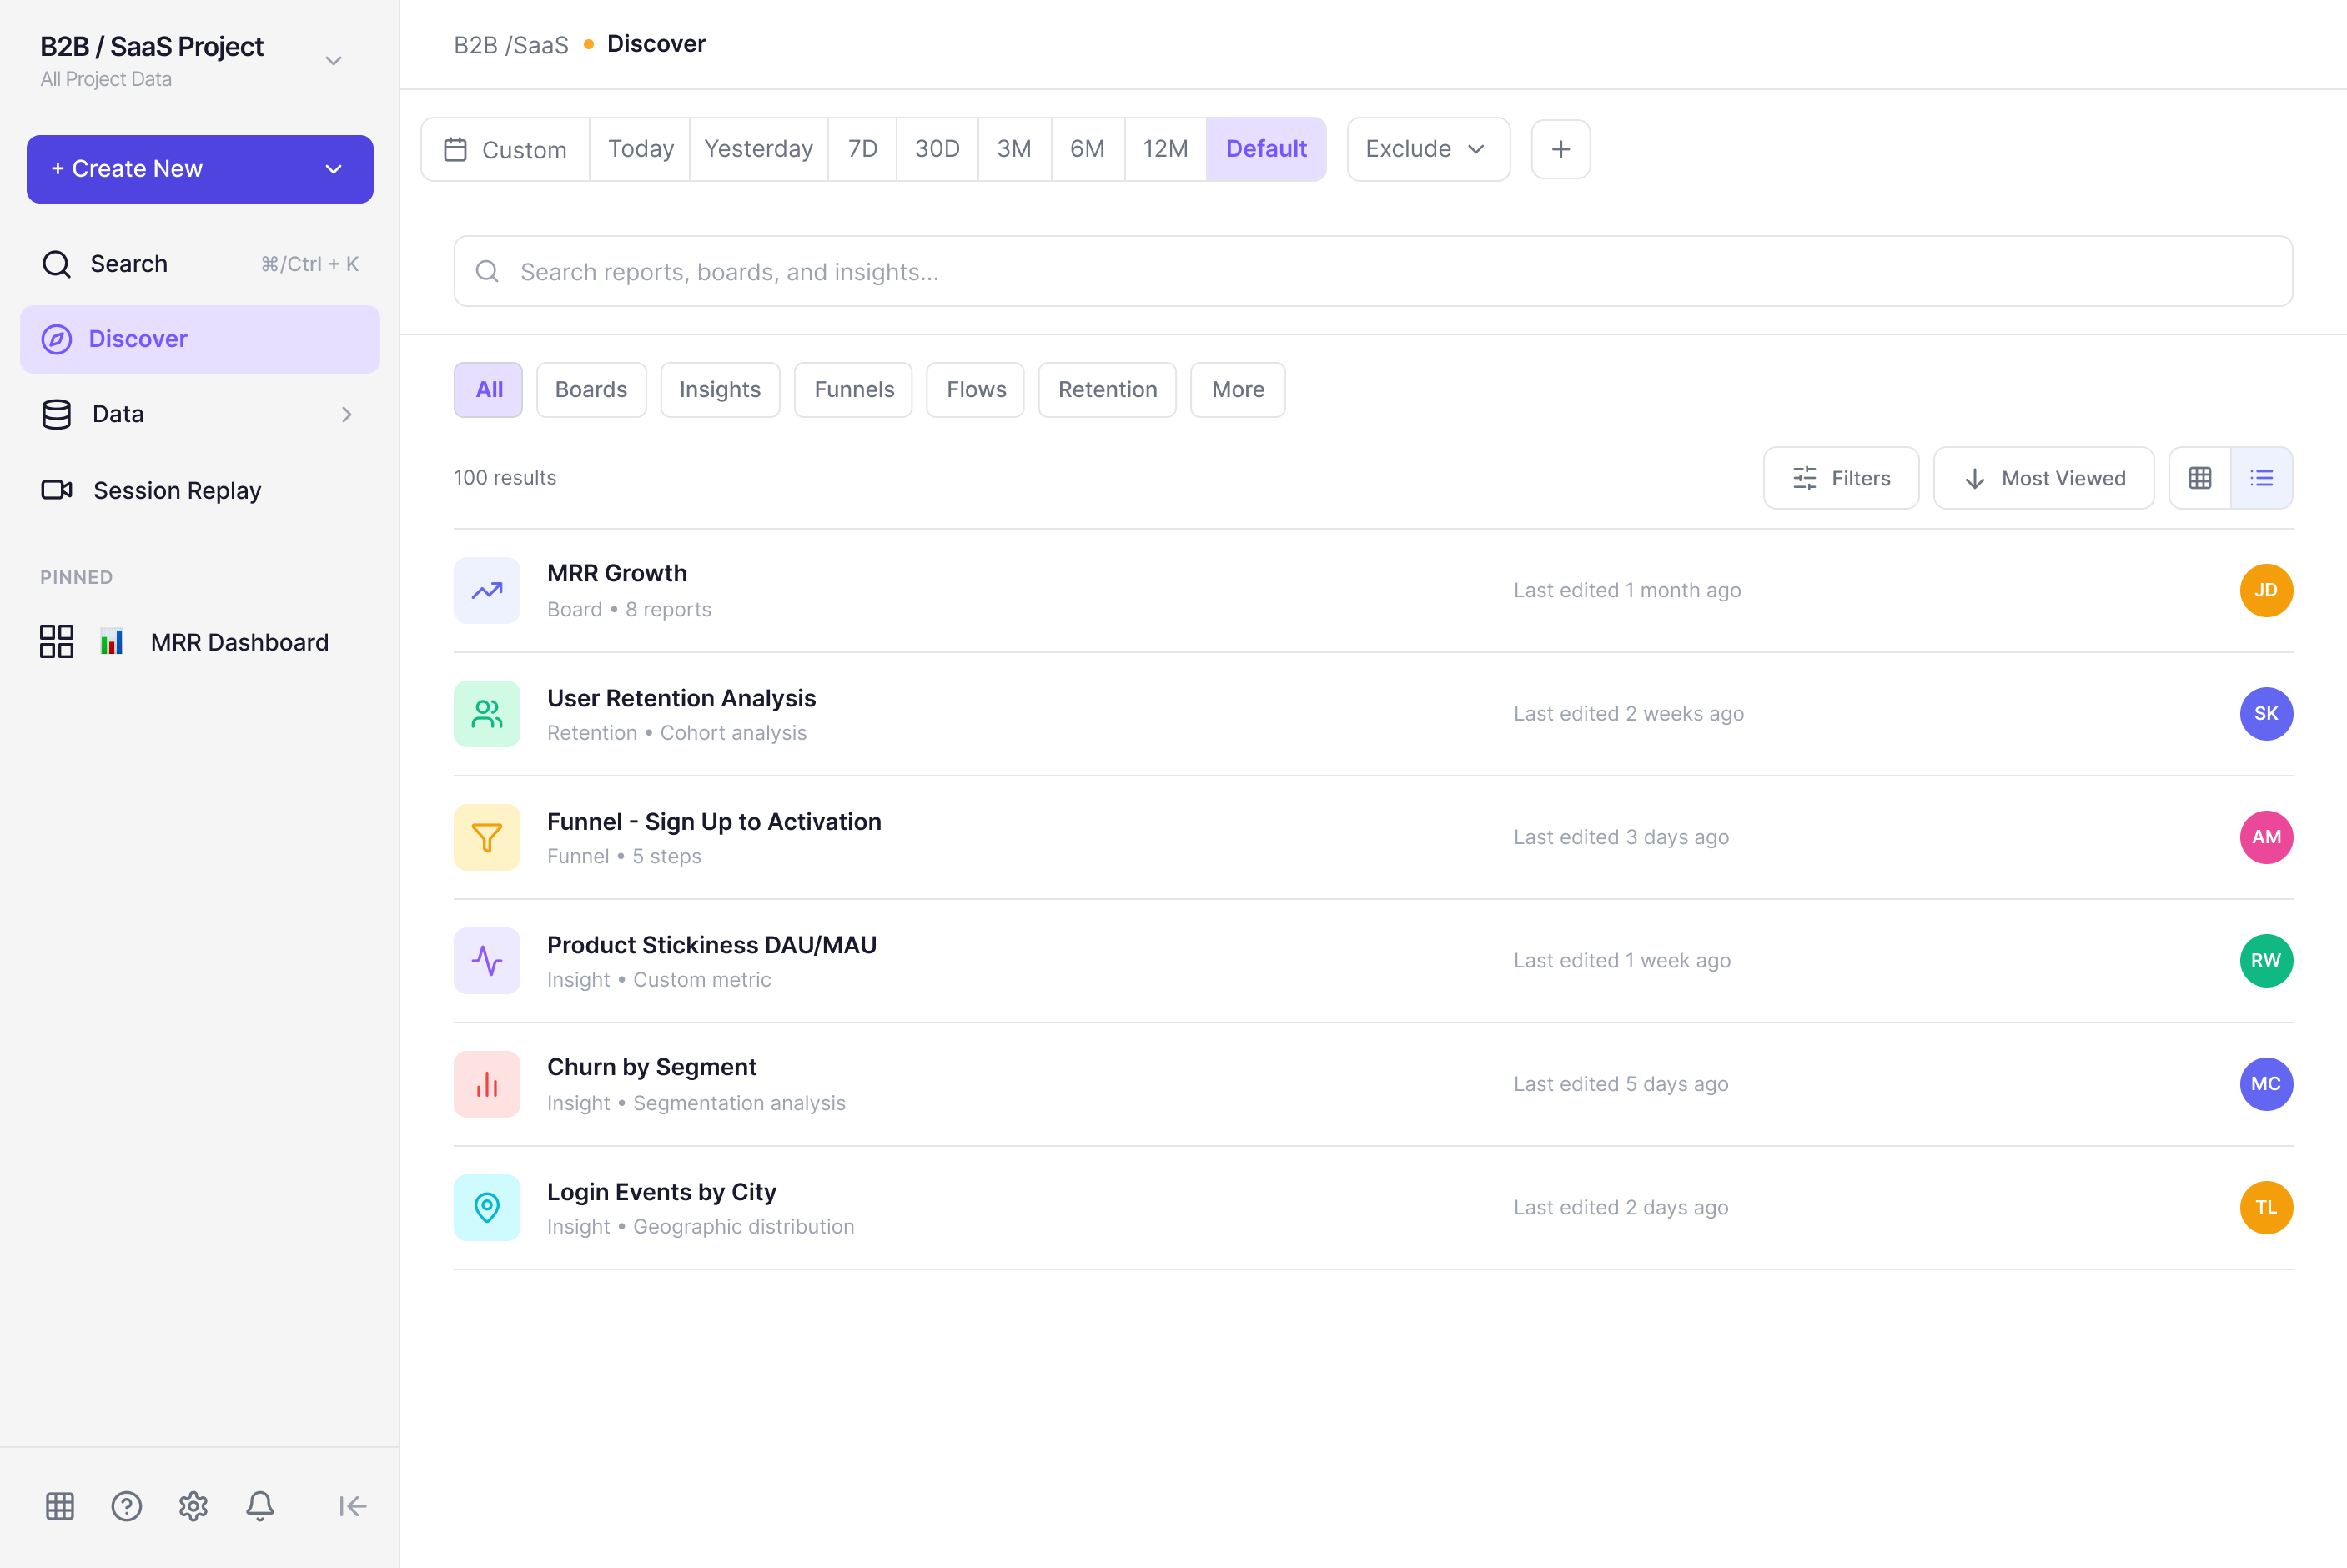Open the Exclude dropdown
Image resolution: width=2347 pixels, height=1568 pixels.
pyautogui.click(x=1427, y=149)
